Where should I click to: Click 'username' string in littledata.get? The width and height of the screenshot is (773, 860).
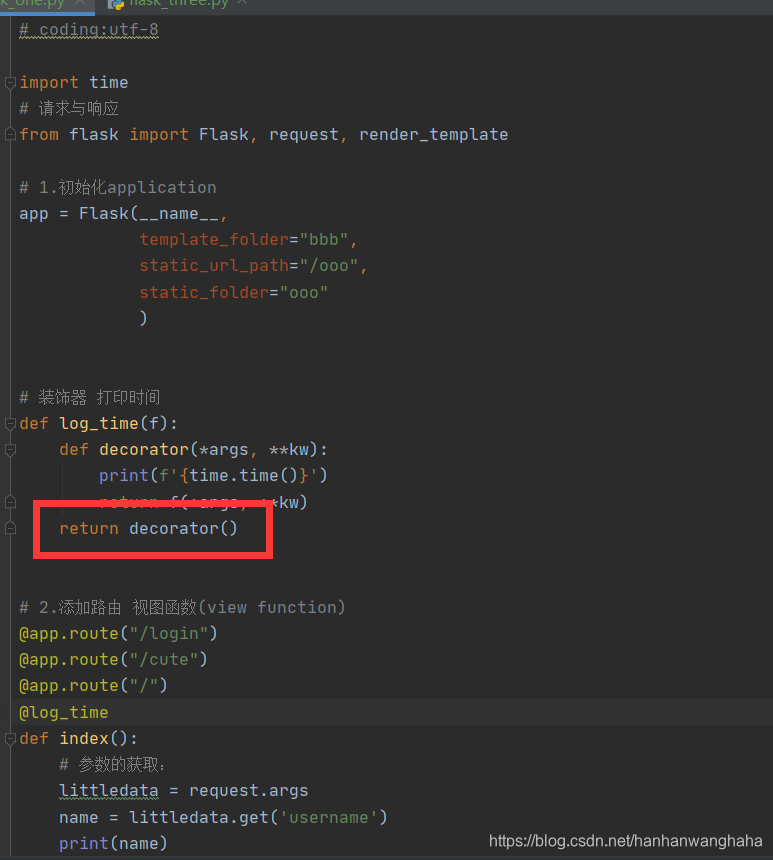coord(329,818)
